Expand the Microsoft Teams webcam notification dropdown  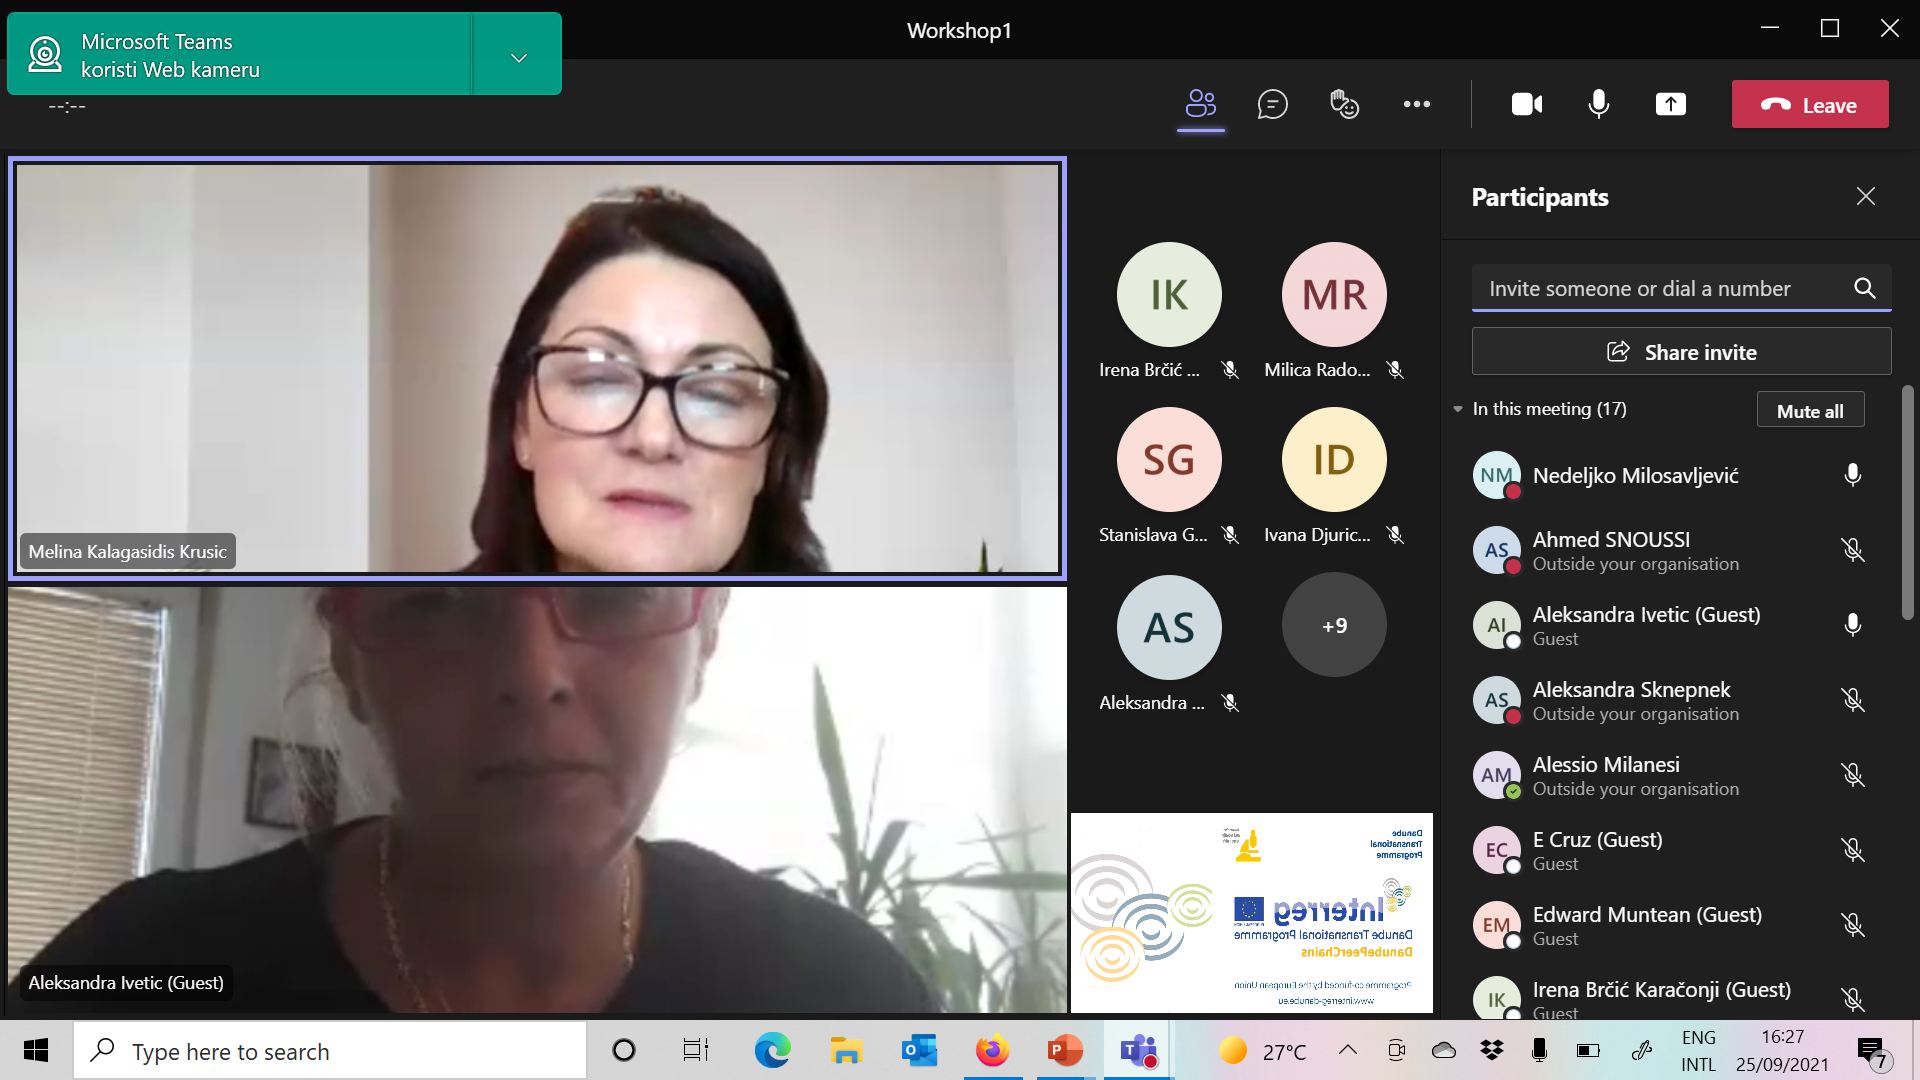pos(518,57)
